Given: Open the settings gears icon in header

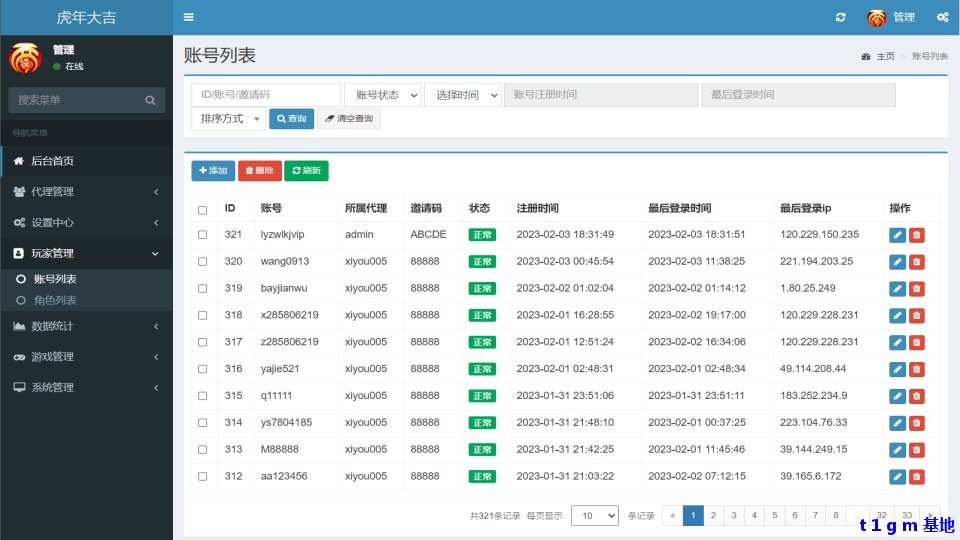Looking at the screenshot, I should click(x=942, y=17).
